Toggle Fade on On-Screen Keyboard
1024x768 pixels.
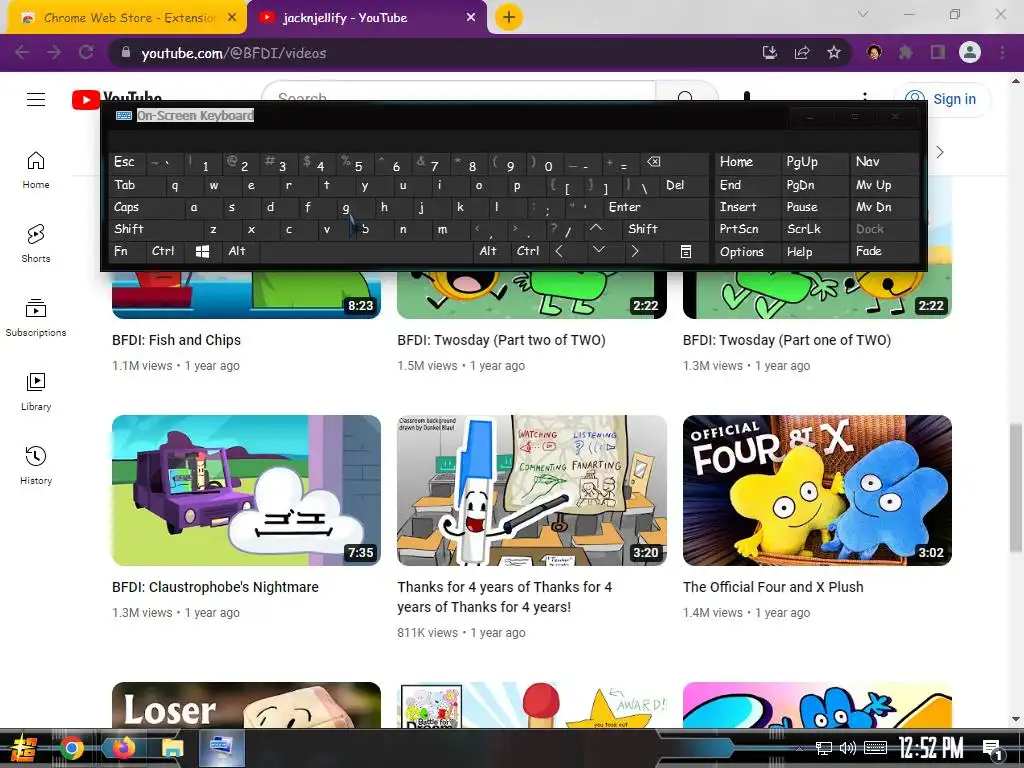[883, 251]
